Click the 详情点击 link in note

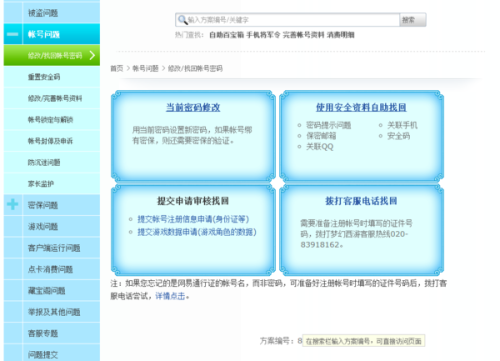(x=170, y=296)
